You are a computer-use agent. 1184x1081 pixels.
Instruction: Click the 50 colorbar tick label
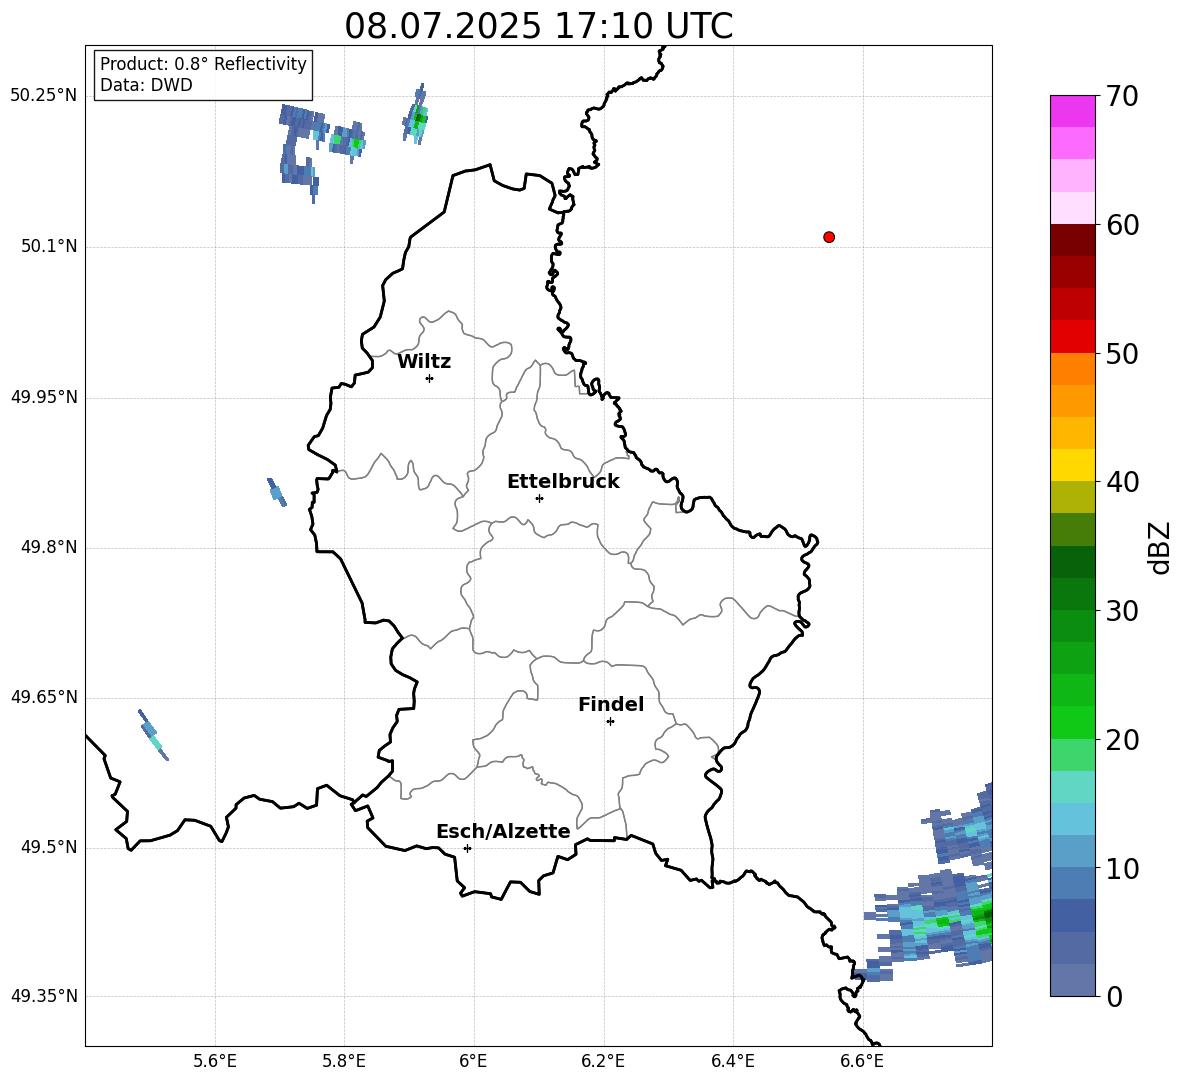click(1122, 353)
